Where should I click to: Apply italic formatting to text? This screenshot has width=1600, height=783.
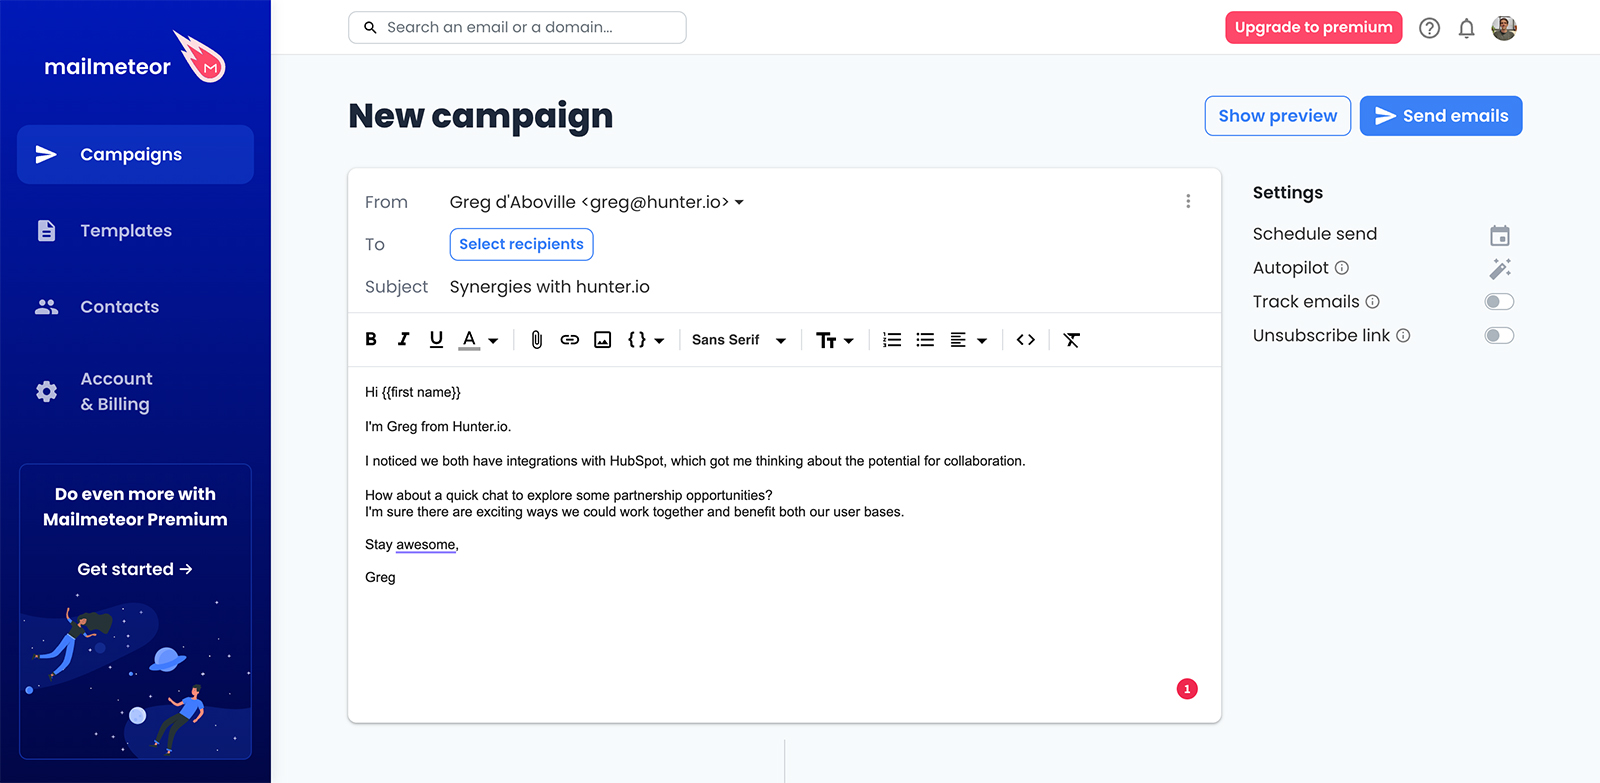pyautogui.click(x=403, y=340)
